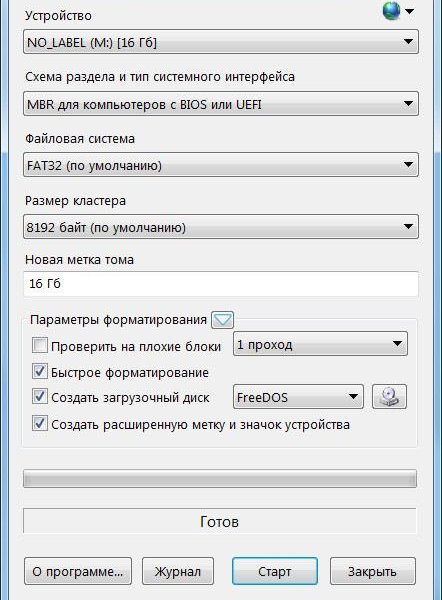The height and width of the screenshot is (600, 442).
Task: Uncheck 'Быстрое форматирование' checkbox
Action: point(40,371)
